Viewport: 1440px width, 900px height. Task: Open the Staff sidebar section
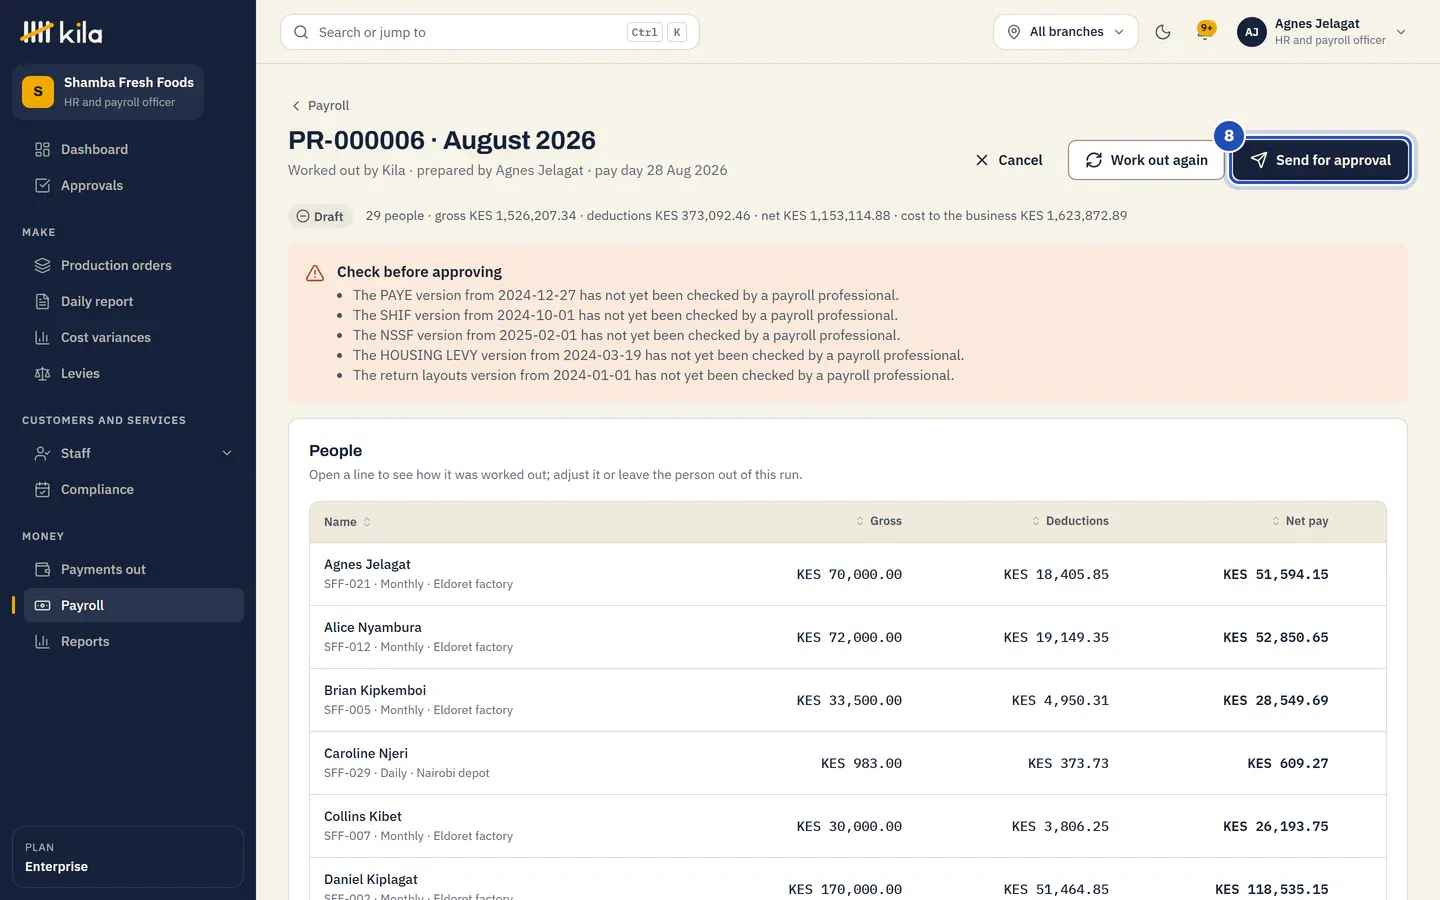point(134,453)
